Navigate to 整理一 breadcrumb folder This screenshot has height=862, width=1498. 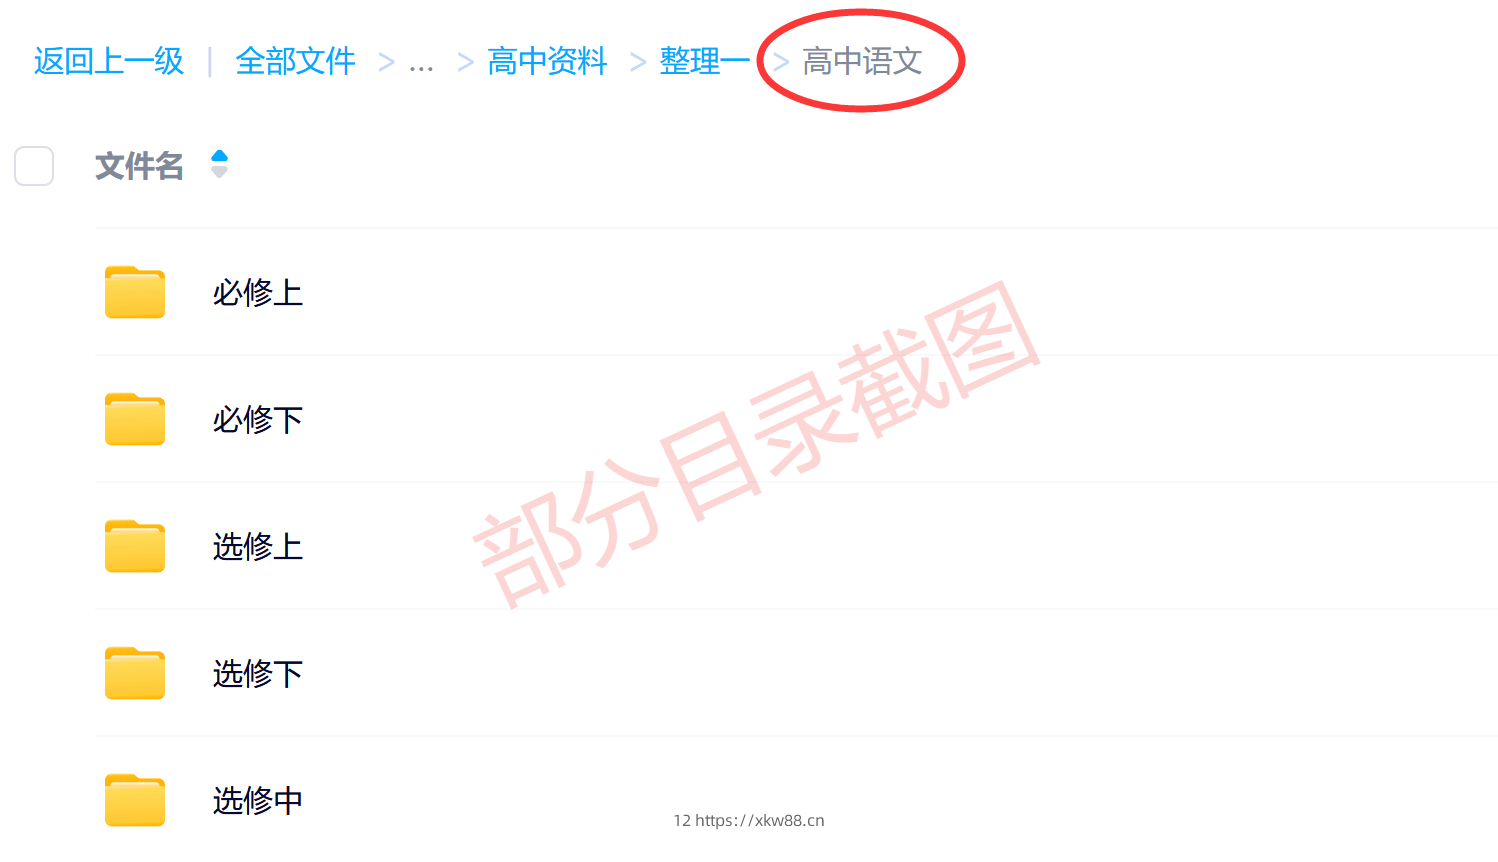click(705, 61)
